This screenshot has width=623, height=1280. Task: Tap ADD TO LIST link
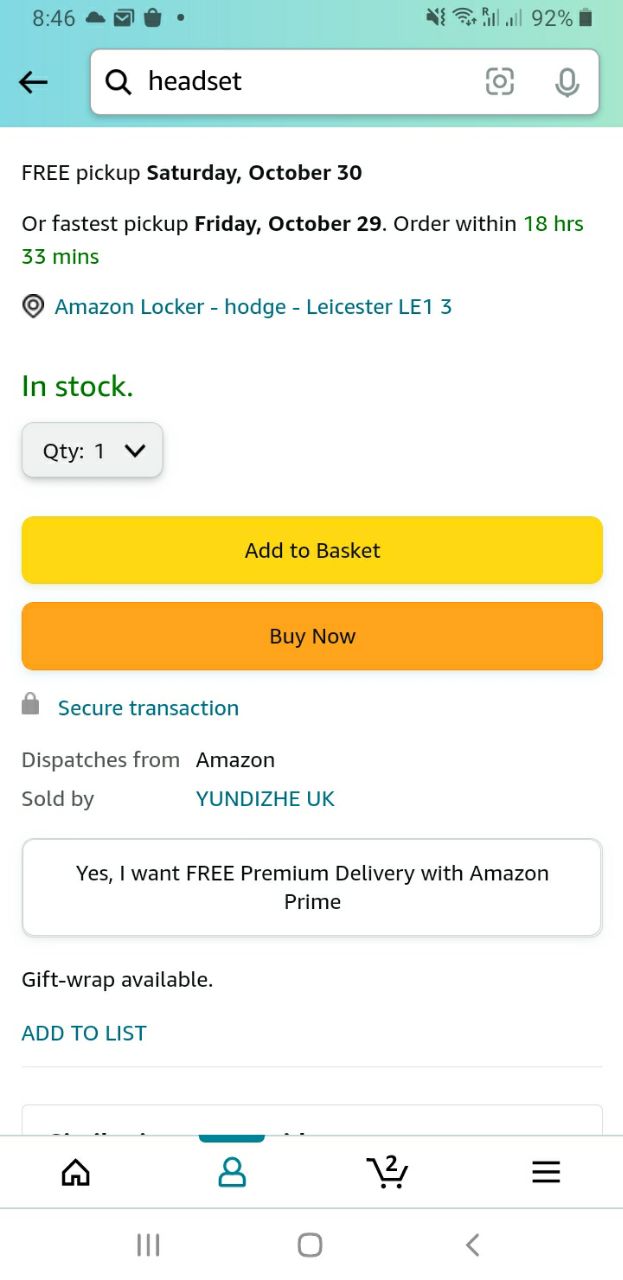tap(84, 1033)
